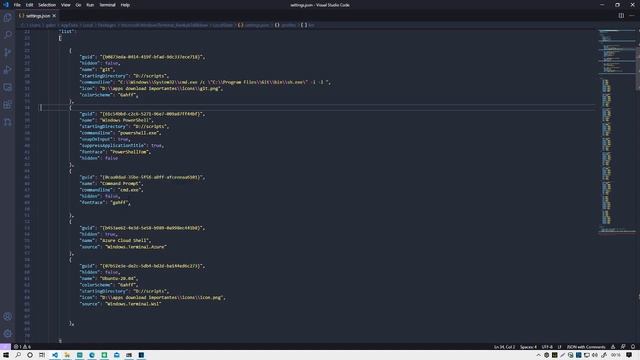Open the Extensions view

7,105
